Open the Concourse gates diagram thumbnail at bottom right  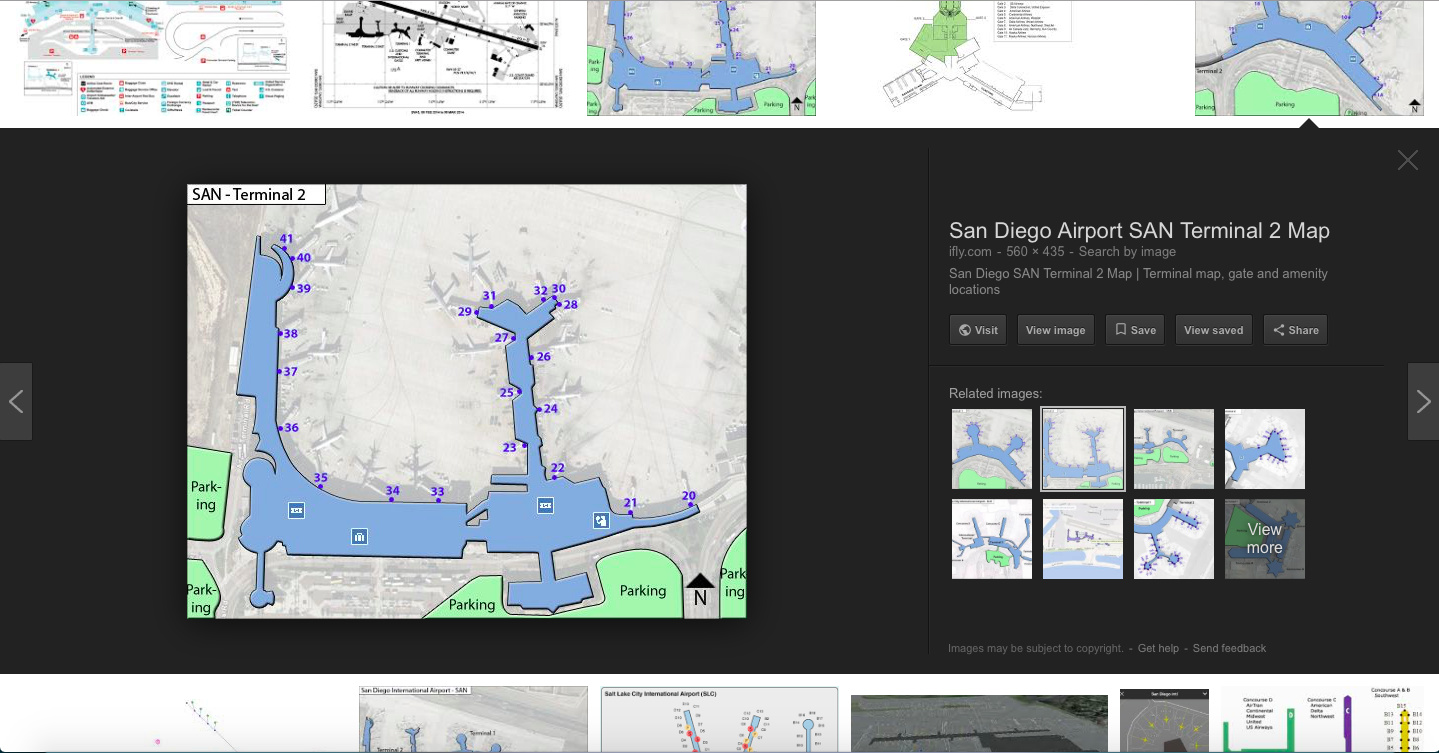[1327, 720]
